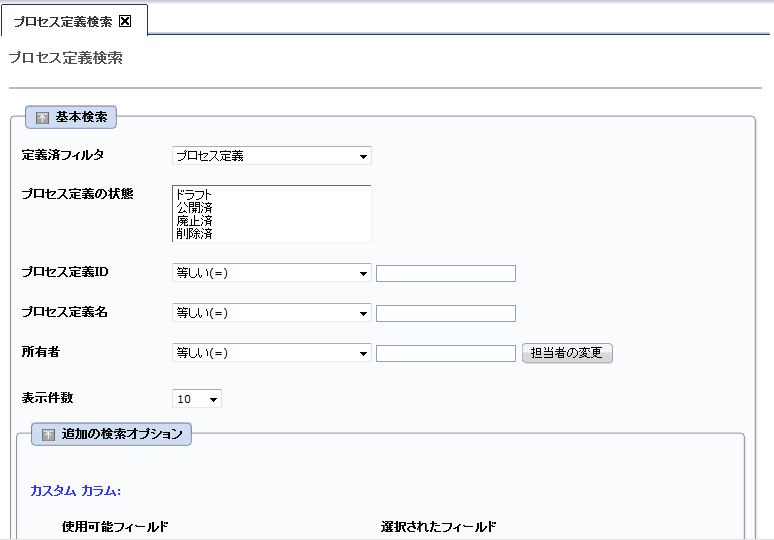Select 廃止済 in the state list
Image resolution: width=774 pixels, height=540 pixels.
tap(193, 220)
